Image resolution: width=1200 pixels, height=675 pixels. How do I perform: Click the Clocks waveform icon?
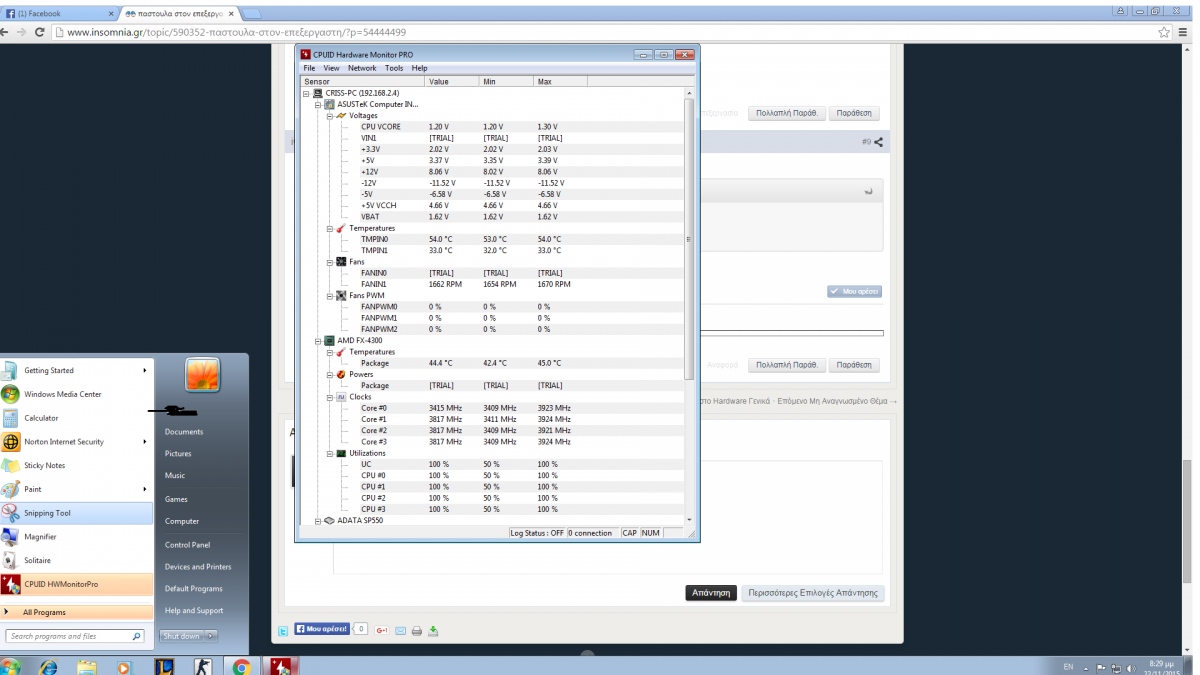coord(341,397)
